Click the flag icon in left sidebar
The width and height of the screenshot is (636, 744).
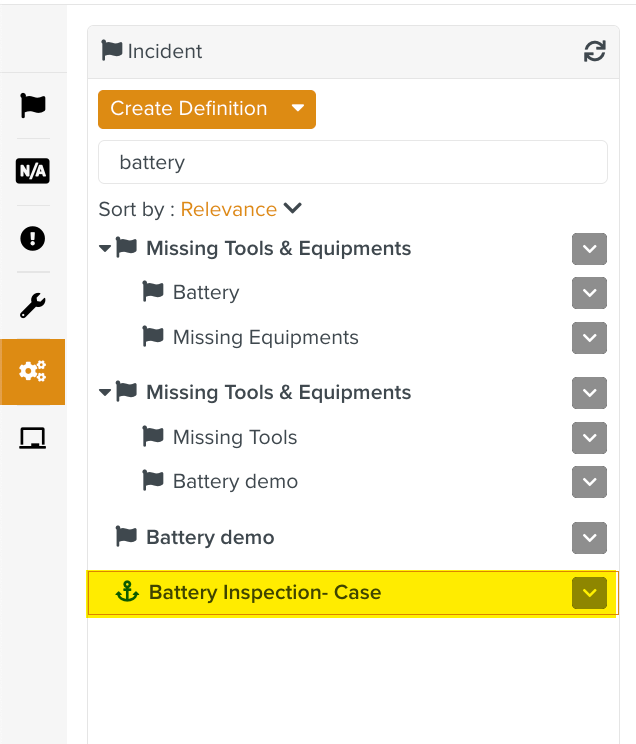click(33, 105)
